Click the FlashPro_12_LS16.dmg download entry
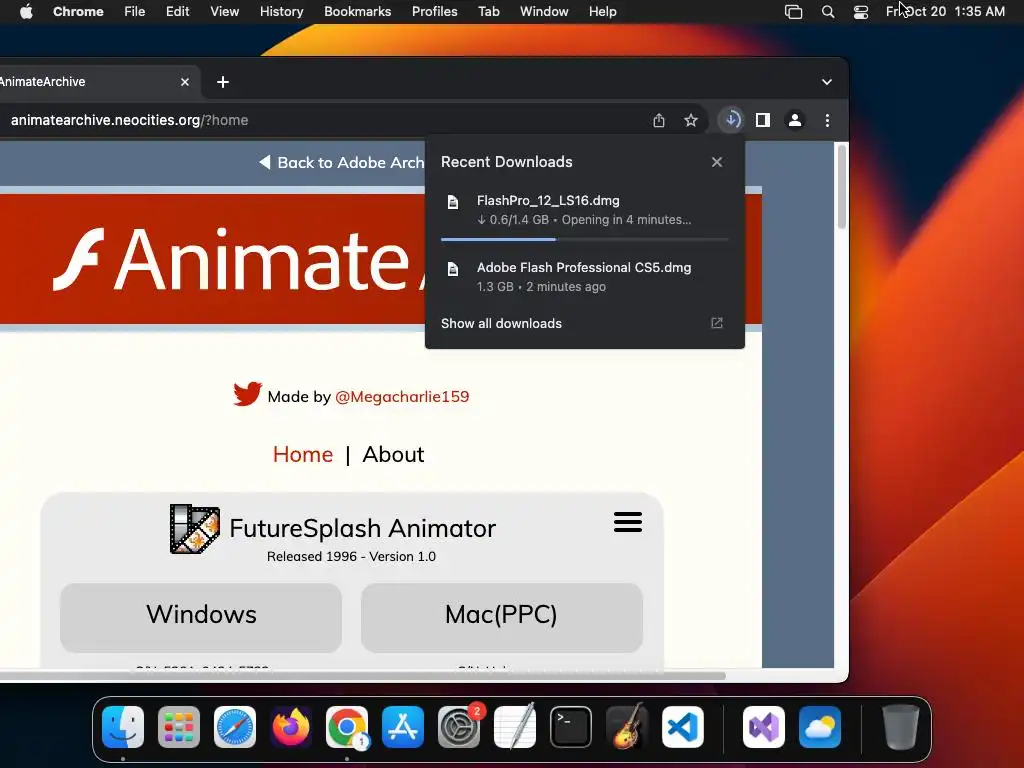 [584, 210]
